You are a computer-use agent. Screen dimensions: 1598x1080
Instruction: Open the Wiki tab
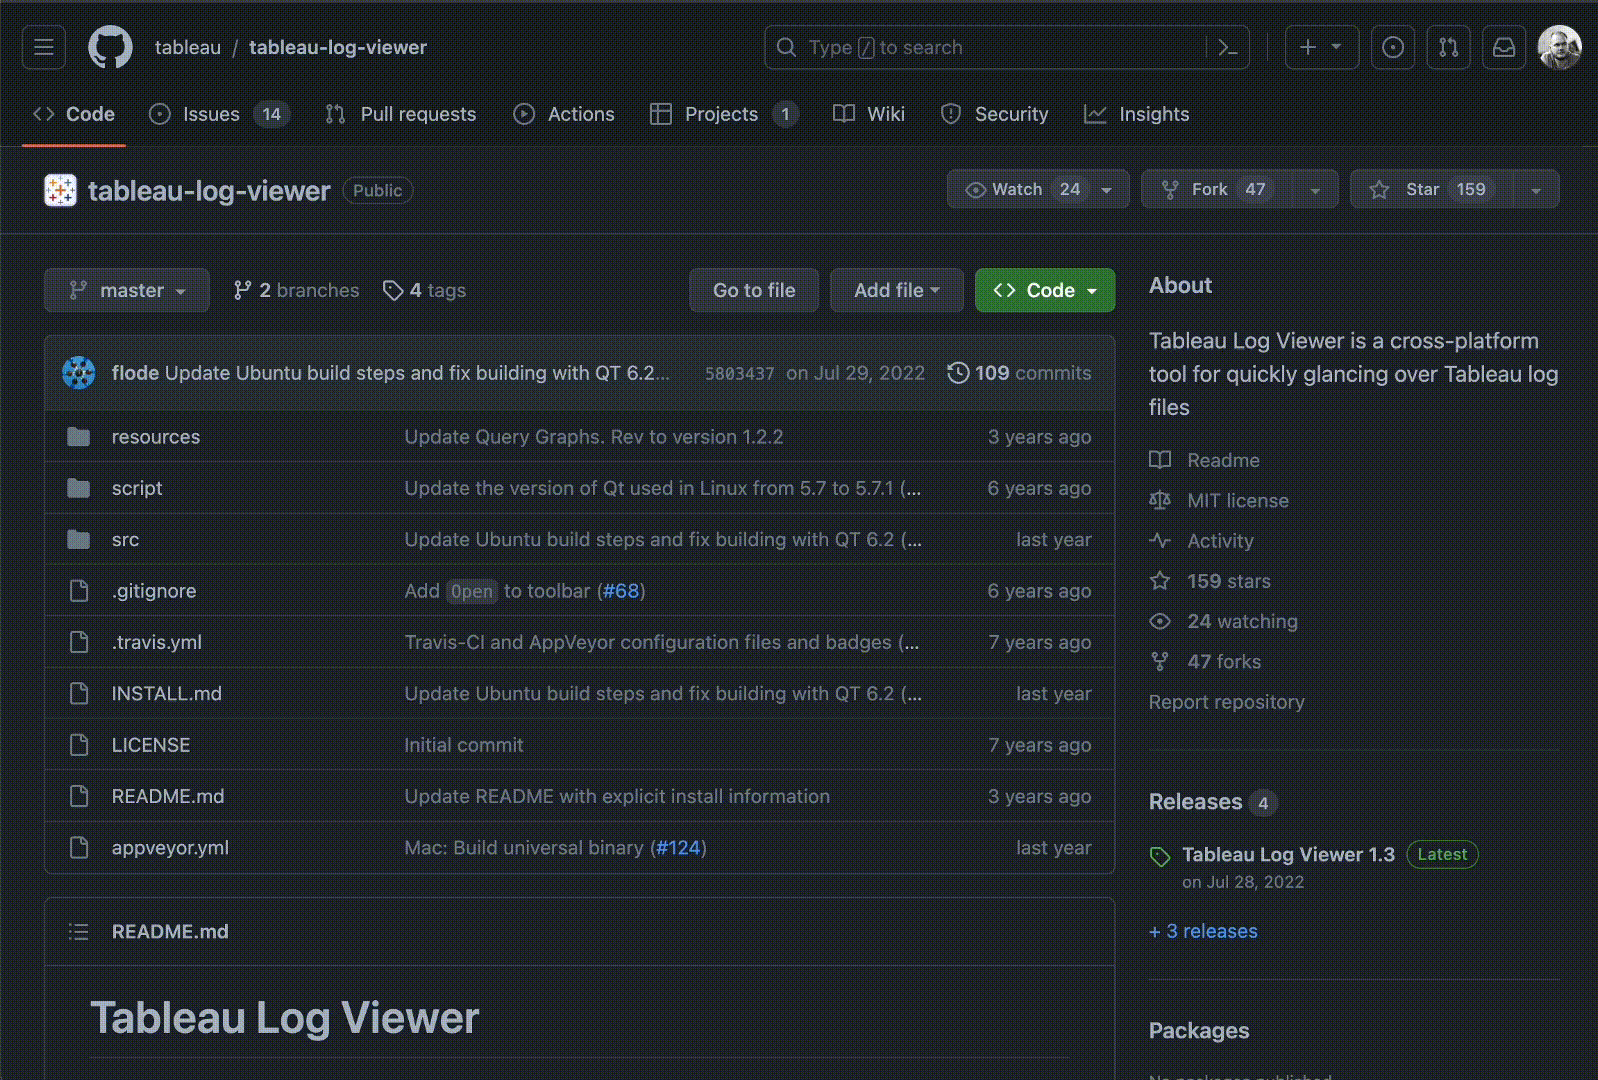(x=869, y=114)
